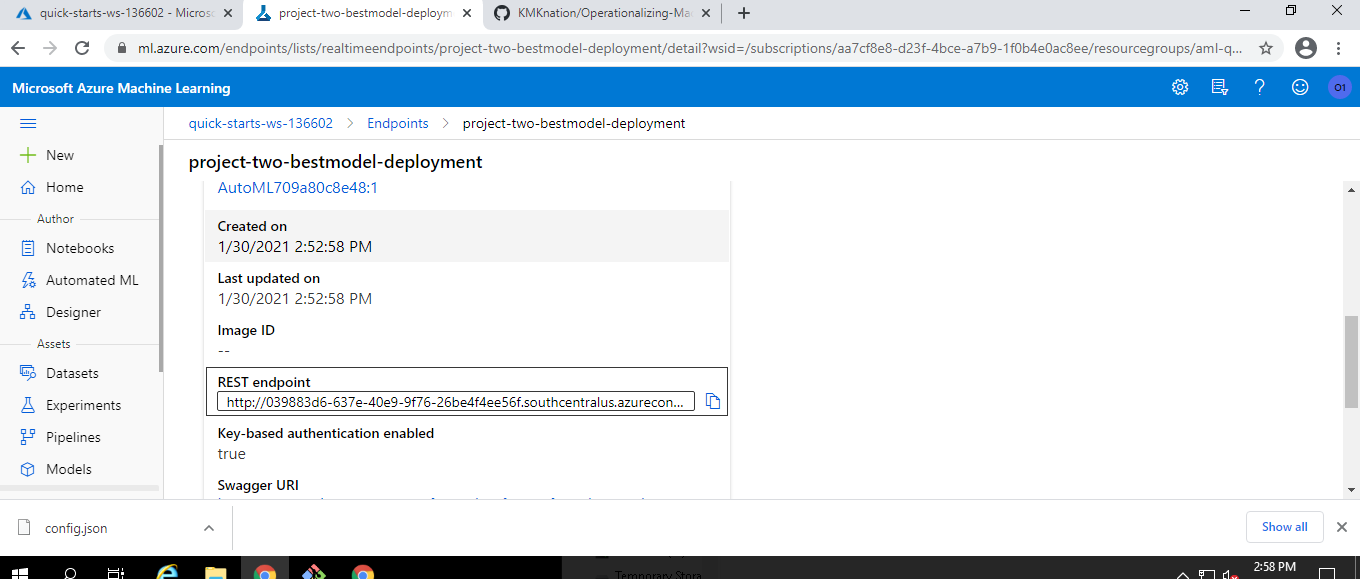Copy the REST endpoint URL
This screenshot has height=579, width=1360.
click(x=713, y=401)
